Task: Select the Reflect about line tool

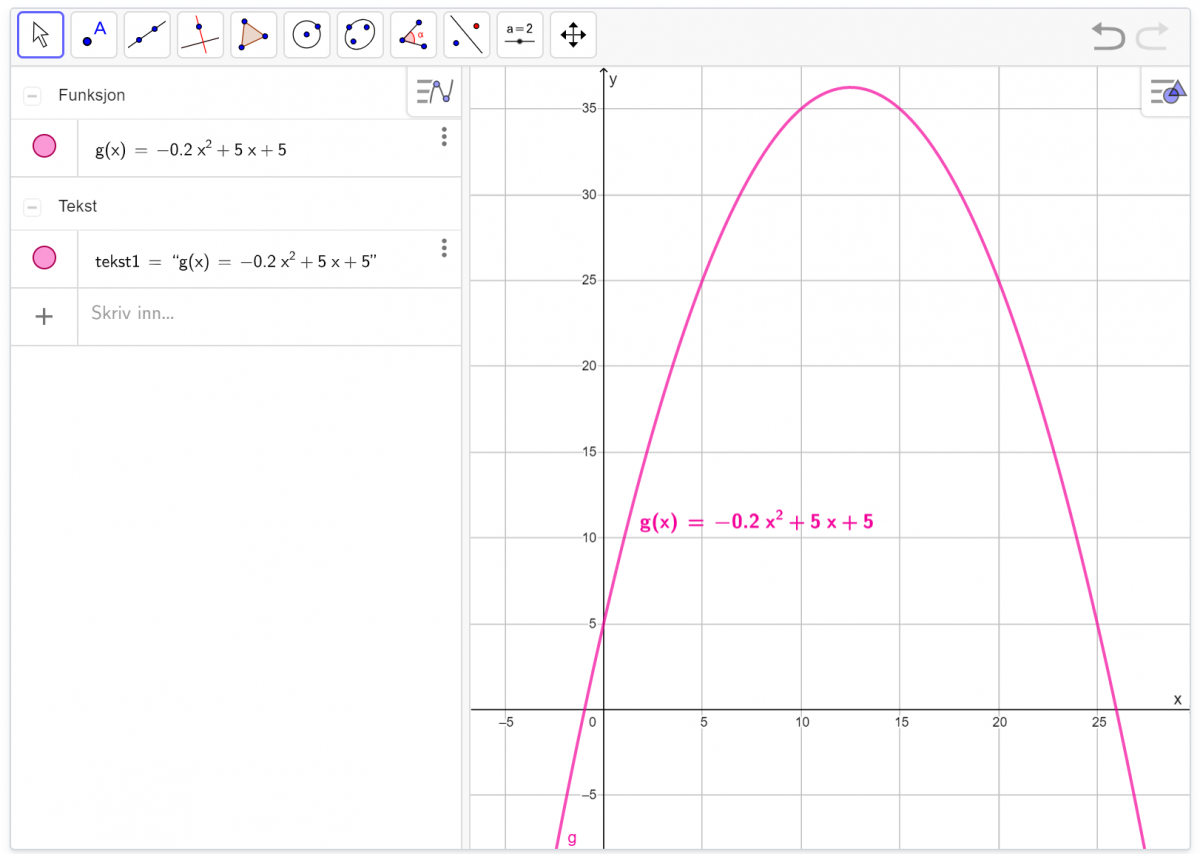Action: 466,35
